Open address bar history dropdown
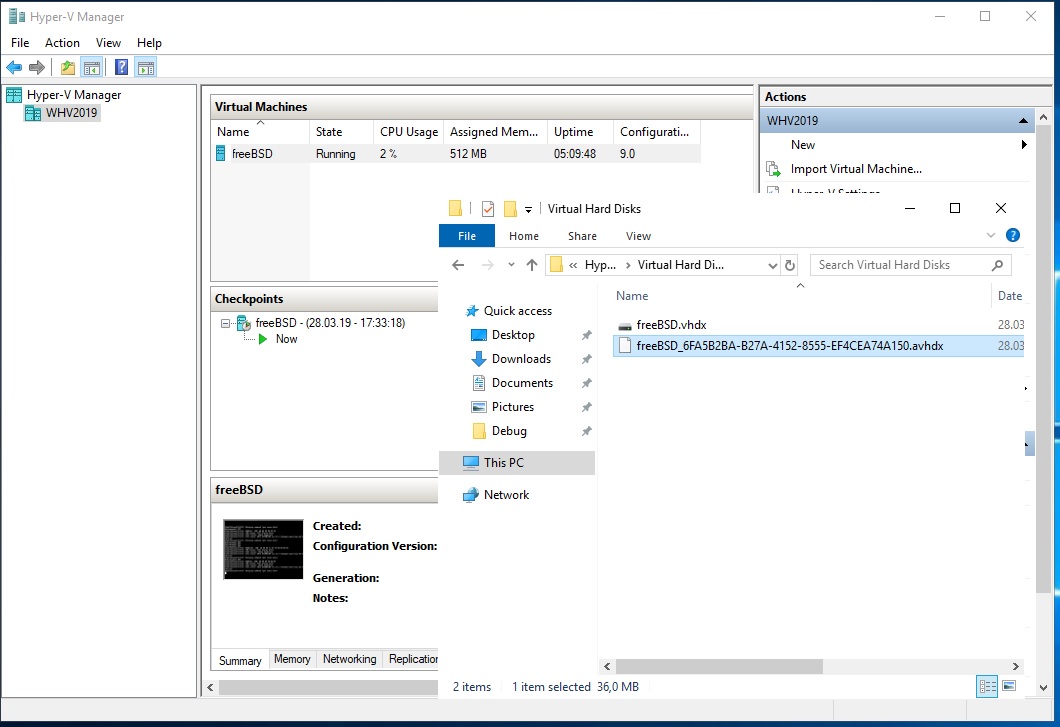 pyautogui.click(x=773, y=266)
